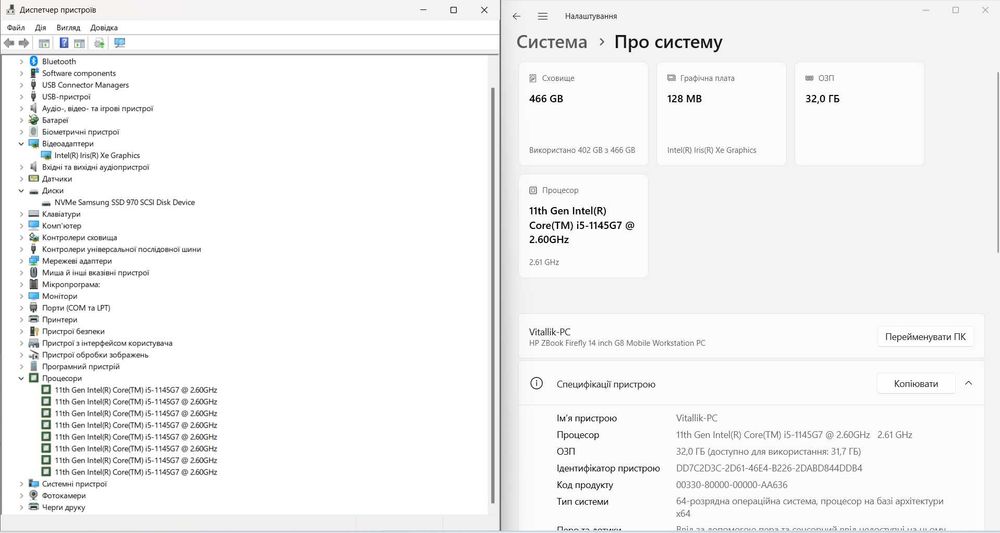The width and height of the screenshot is (1000, 533).
Task: Click the Біометричні пристрої fingerprint icon
Action: pos(34,132)
